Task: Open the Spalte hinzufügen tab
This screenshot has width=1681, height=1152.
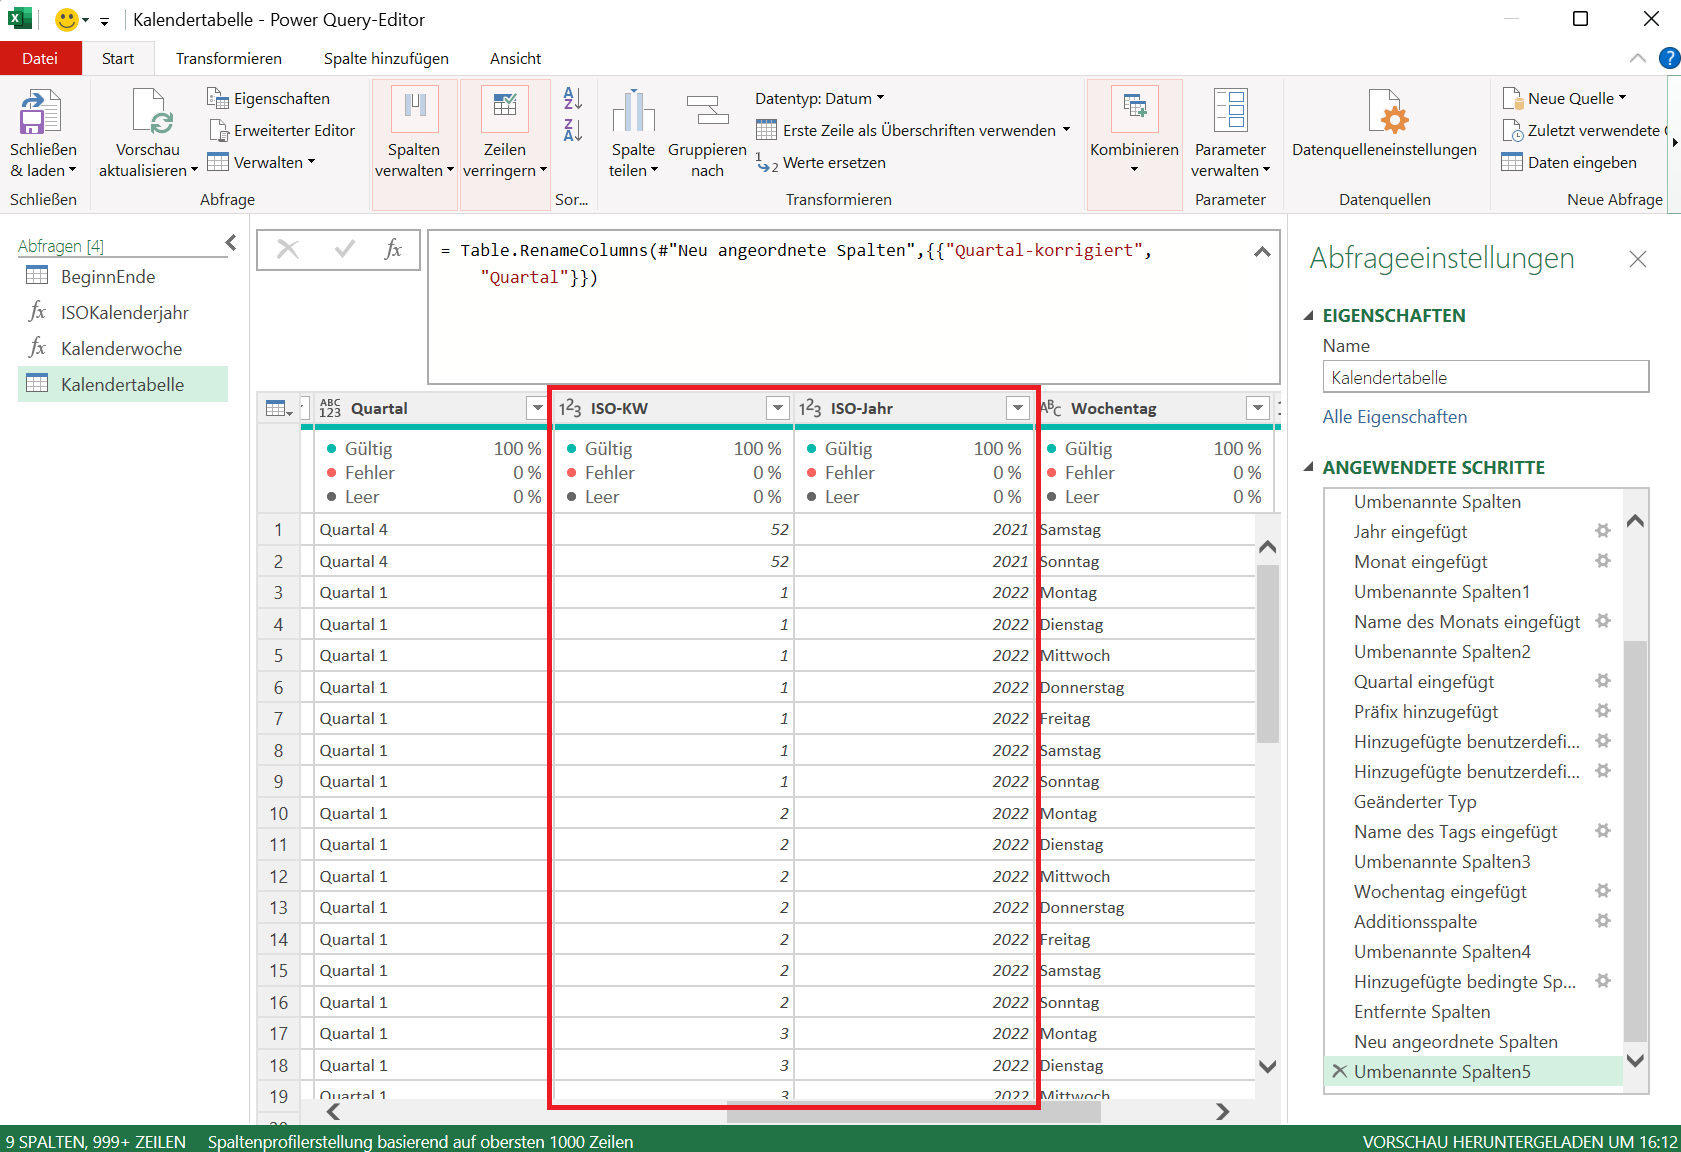Action: tap(386, 59)
